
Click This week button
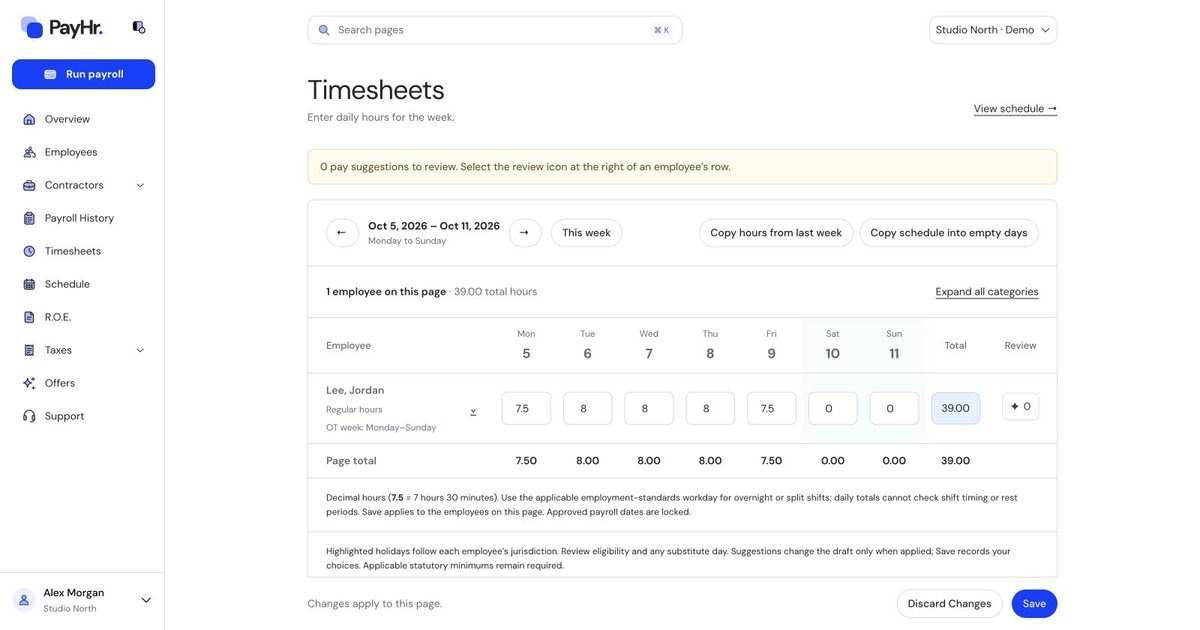coord(586,233)
